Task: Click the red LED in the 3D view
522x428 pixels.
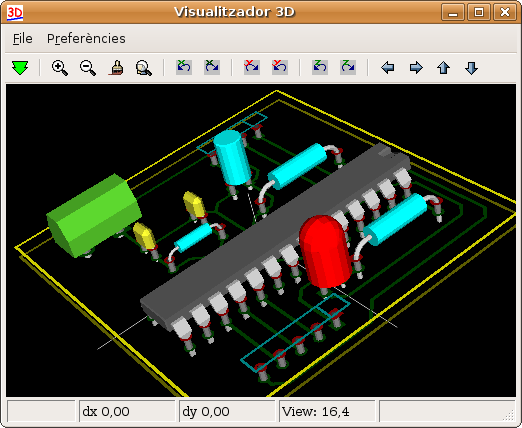Action: tap(325, 252)
